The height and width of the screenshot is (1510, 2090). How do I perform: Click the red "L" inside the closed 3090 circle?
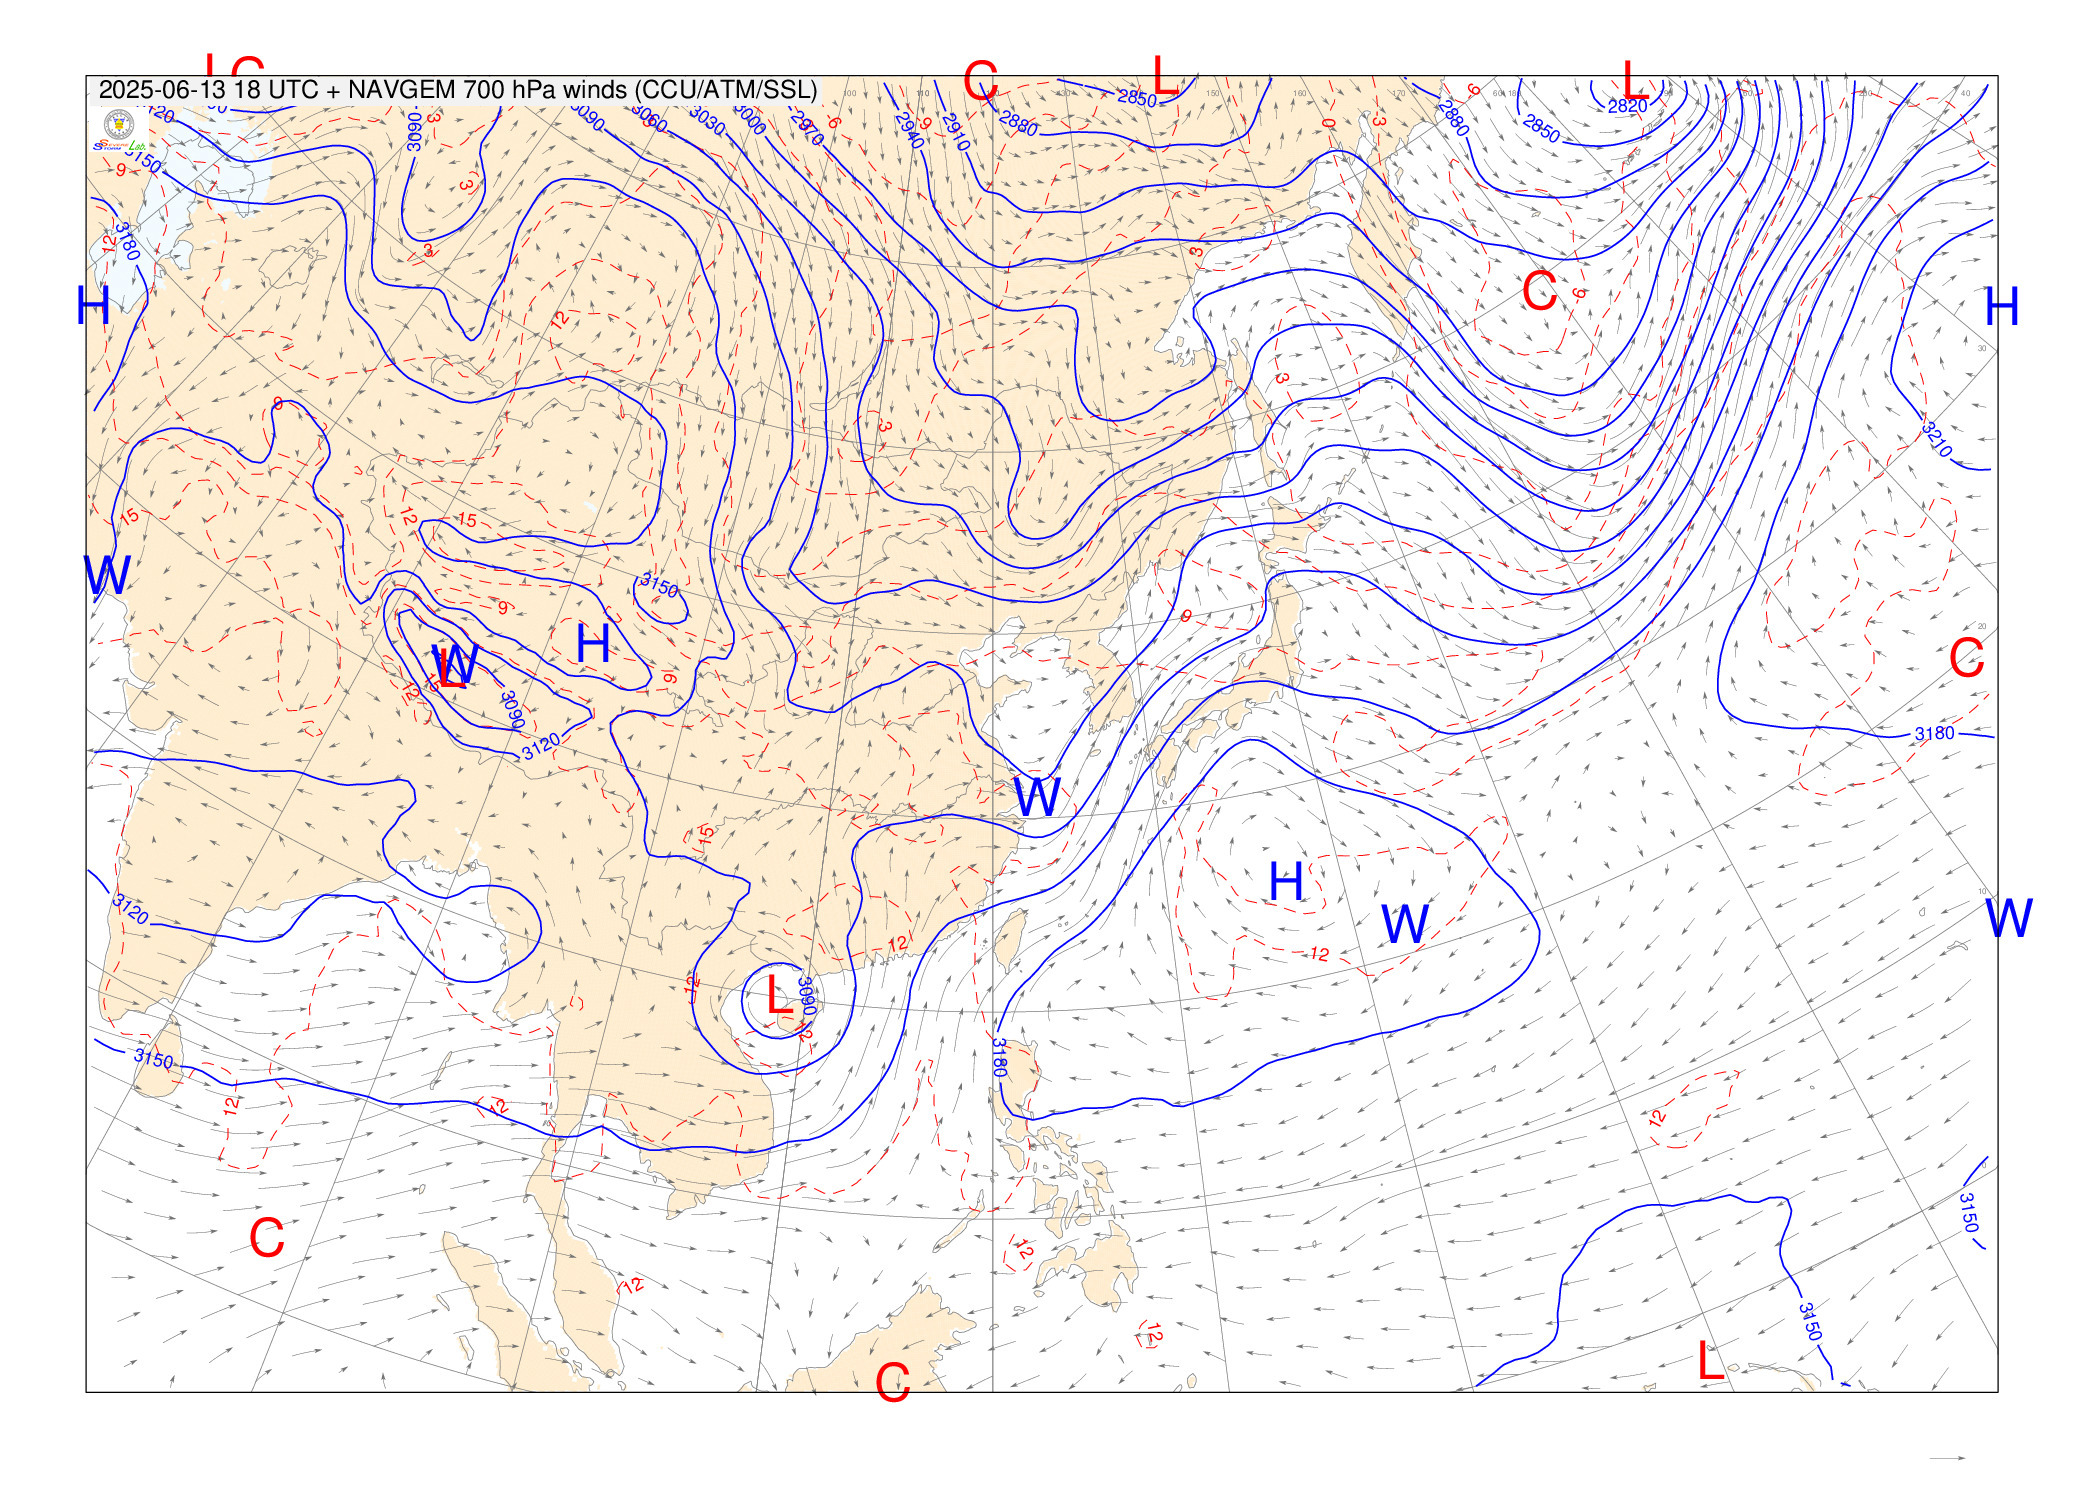(779, 997)
